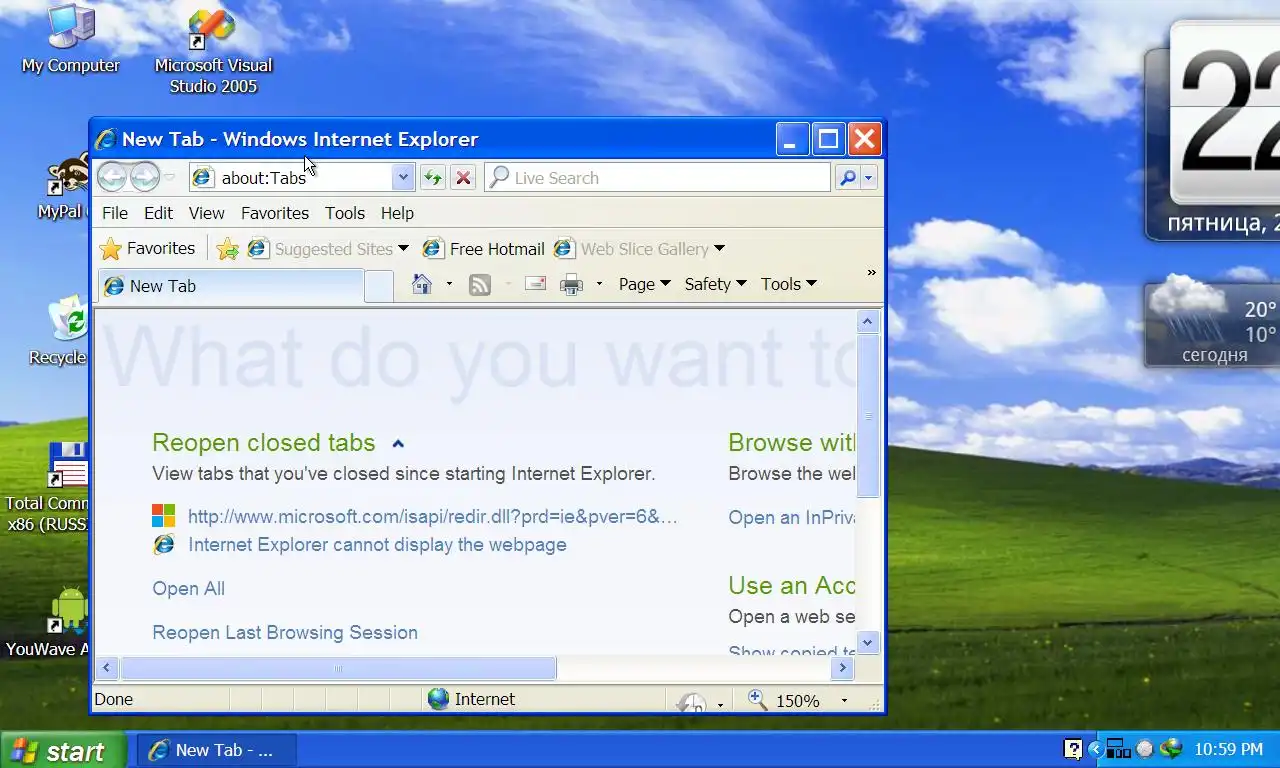Click the Microsoft logo beside the redir.dll link

pos(163,516)
